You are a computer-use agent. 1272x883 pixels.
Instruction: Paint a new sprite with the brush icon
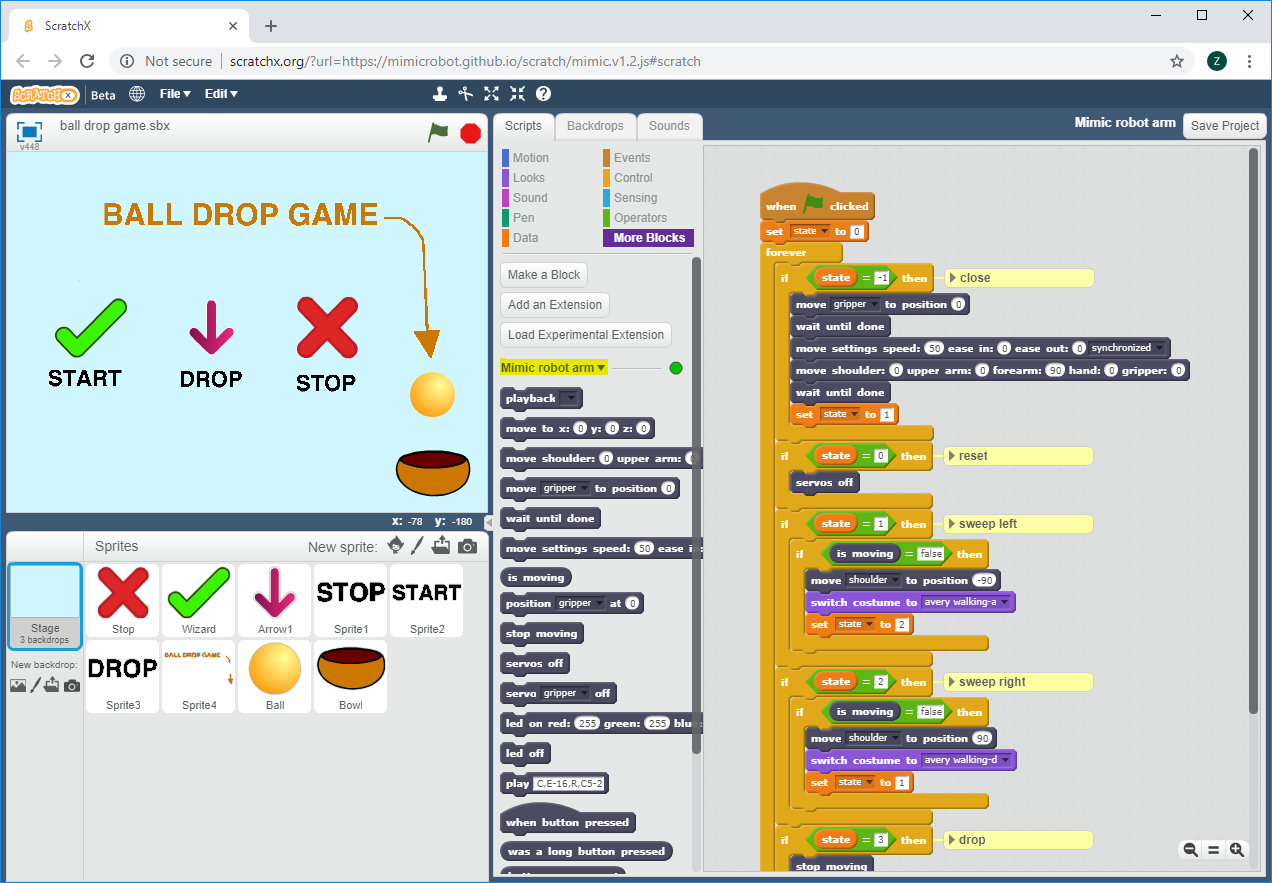[x=419, y=547]
